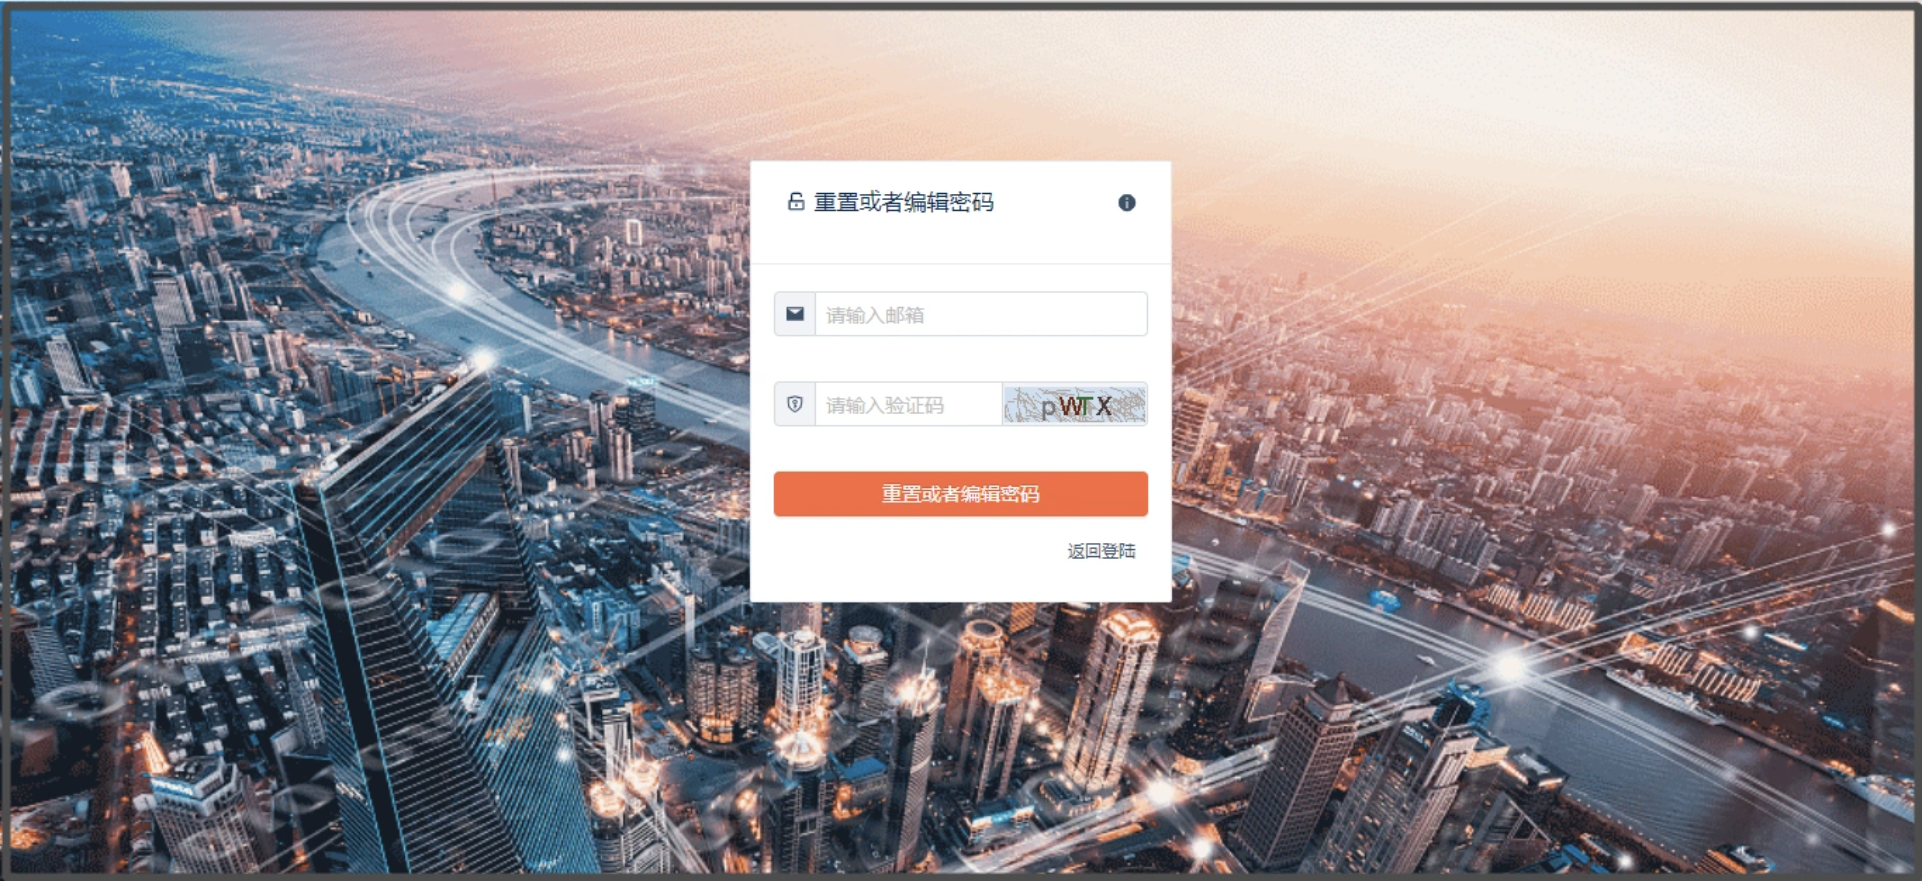Click the envelope icon before email field
This screenshot has width=1924, height=888.
click(x=795, y=314)
